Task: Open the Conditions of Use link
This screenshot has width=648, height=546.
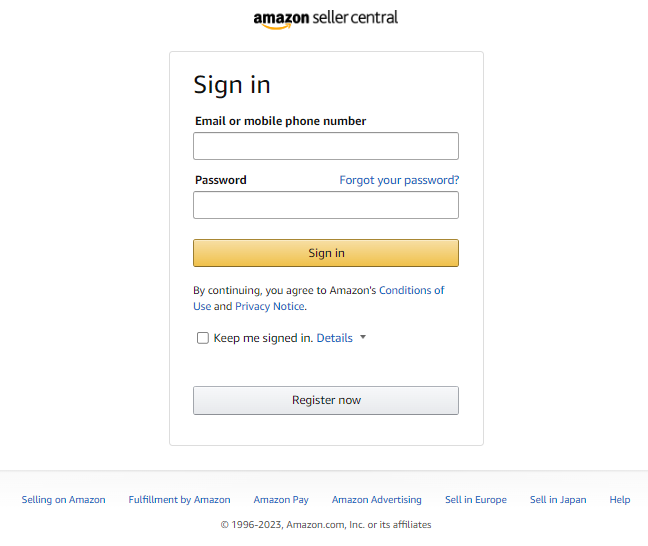Action: point(412,291)
